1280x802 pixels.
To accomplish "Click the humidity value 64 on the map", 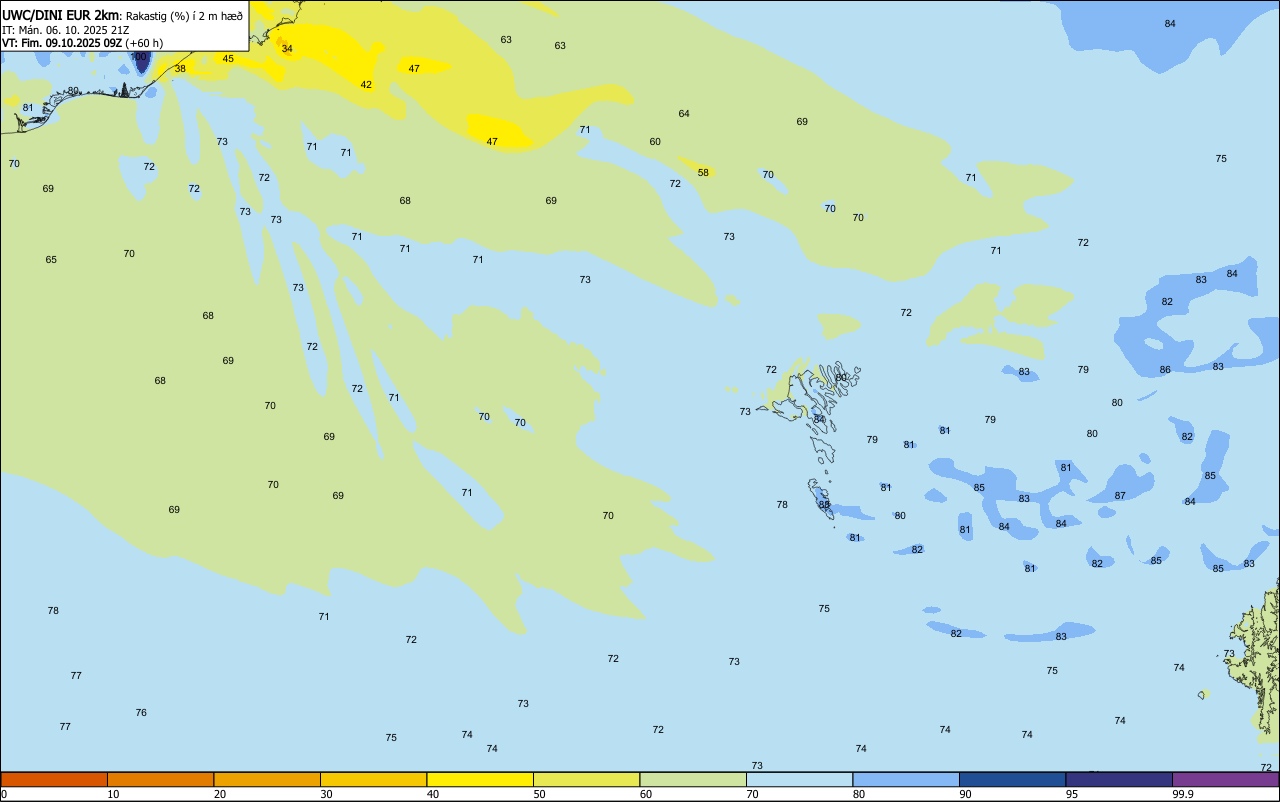I will (684, 114).
